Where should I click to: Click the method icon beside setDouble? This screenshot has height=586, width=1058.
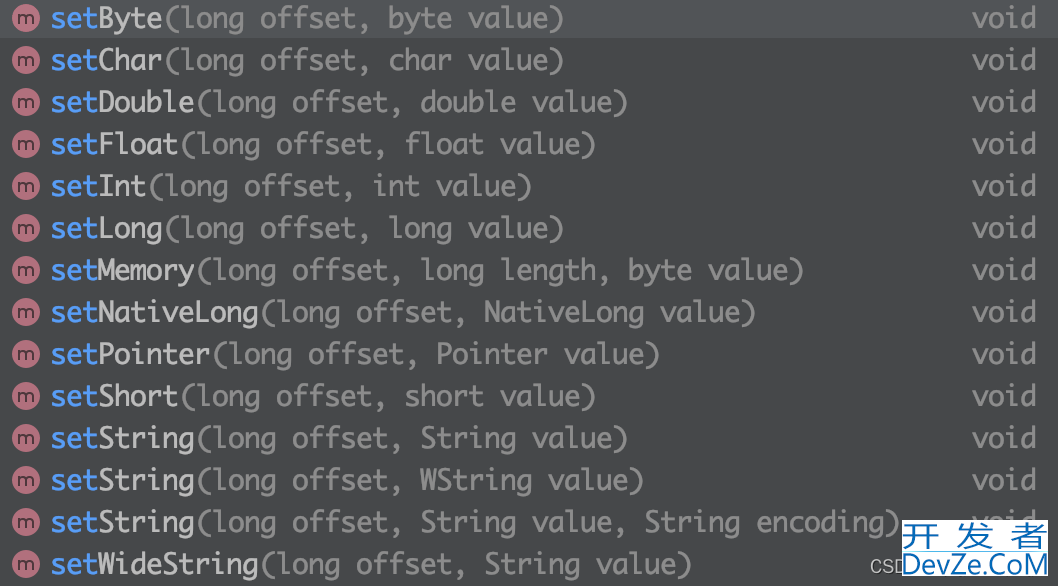coord(26,103)
